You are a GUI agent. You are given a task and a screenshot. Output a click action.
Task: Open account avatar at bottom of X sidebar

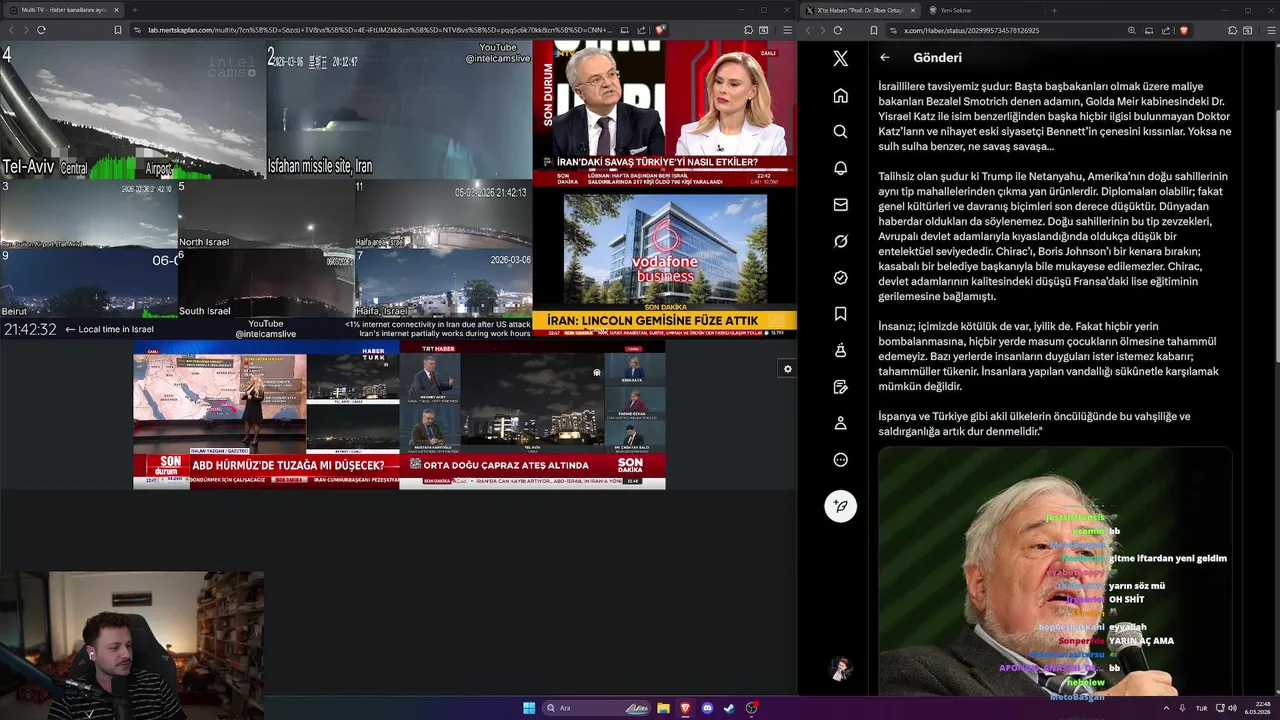(x=840, y=669)
